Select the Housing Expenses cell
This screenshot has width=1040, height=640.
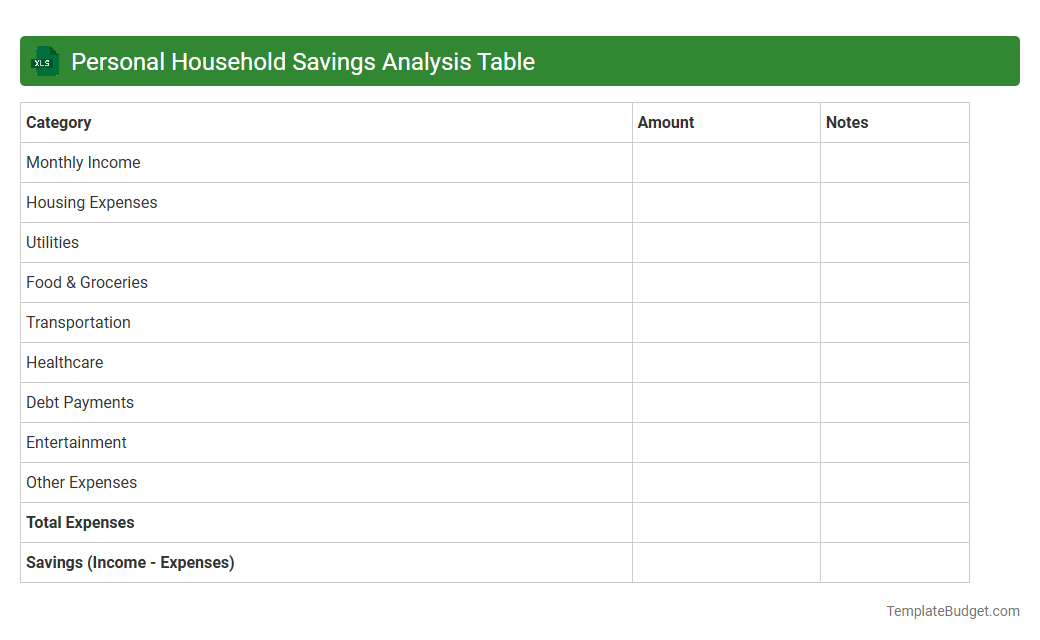click(x=91, y=202)
